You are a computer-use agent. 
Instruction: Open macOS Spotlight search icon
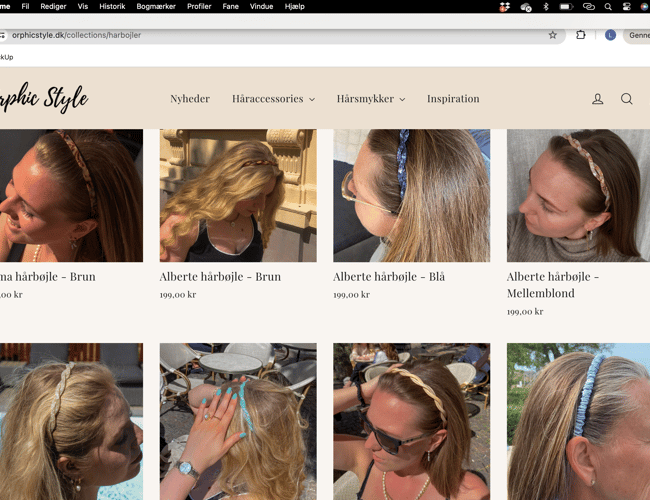click(607, 6)
